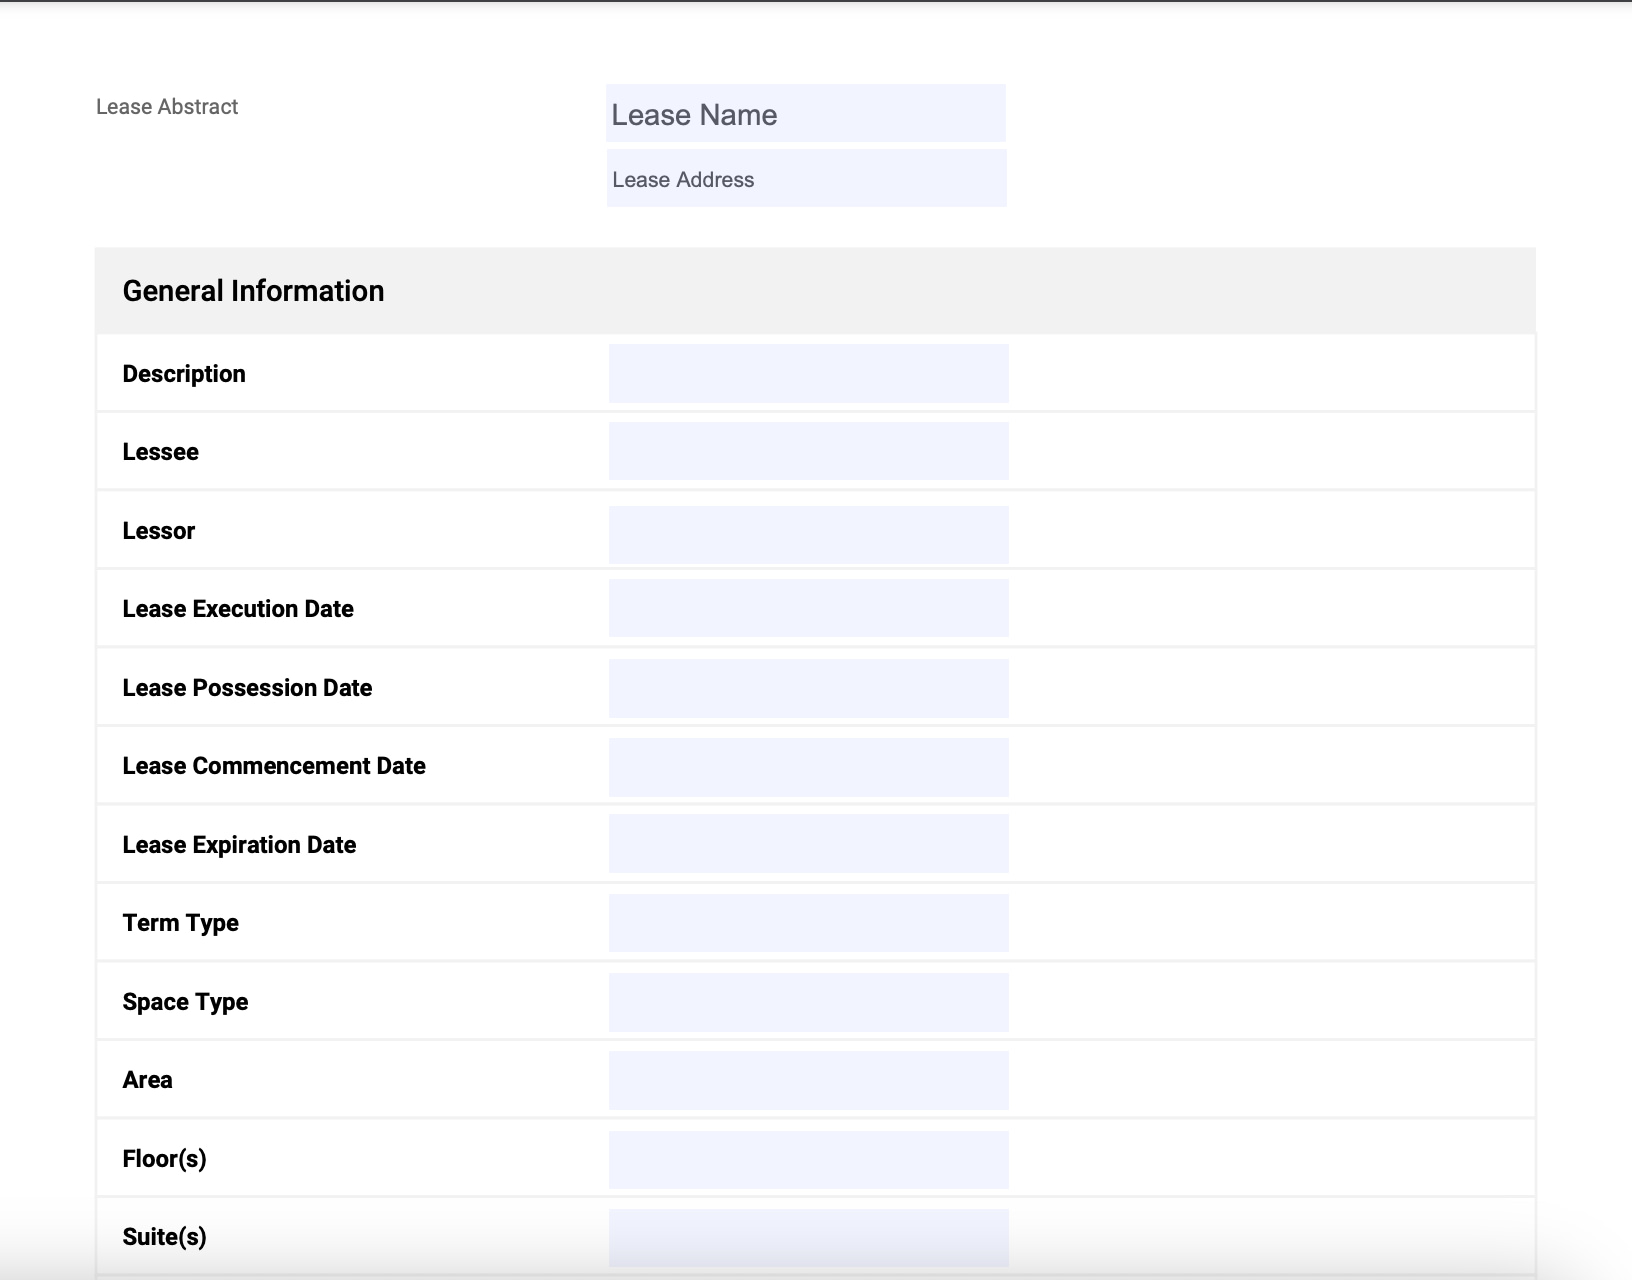
Task: Click the Lease Address input field
Action: click(805, 179)
